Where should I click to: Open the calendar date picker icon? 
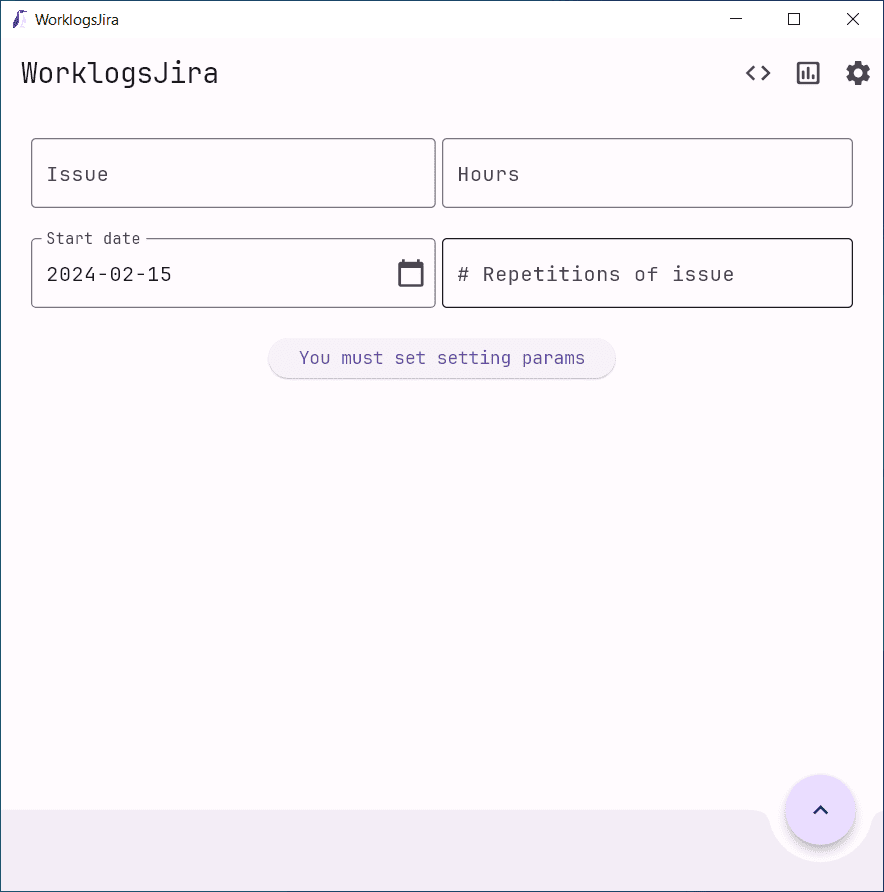point(411,273)
